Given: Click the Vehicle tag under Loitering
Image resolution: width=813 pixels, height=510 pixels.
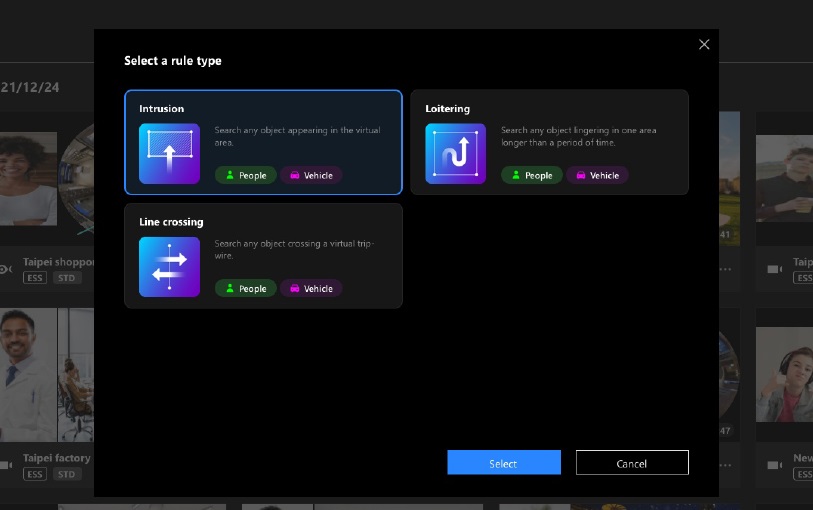Looking at the screenshot, I should click(x=597, y=175).
